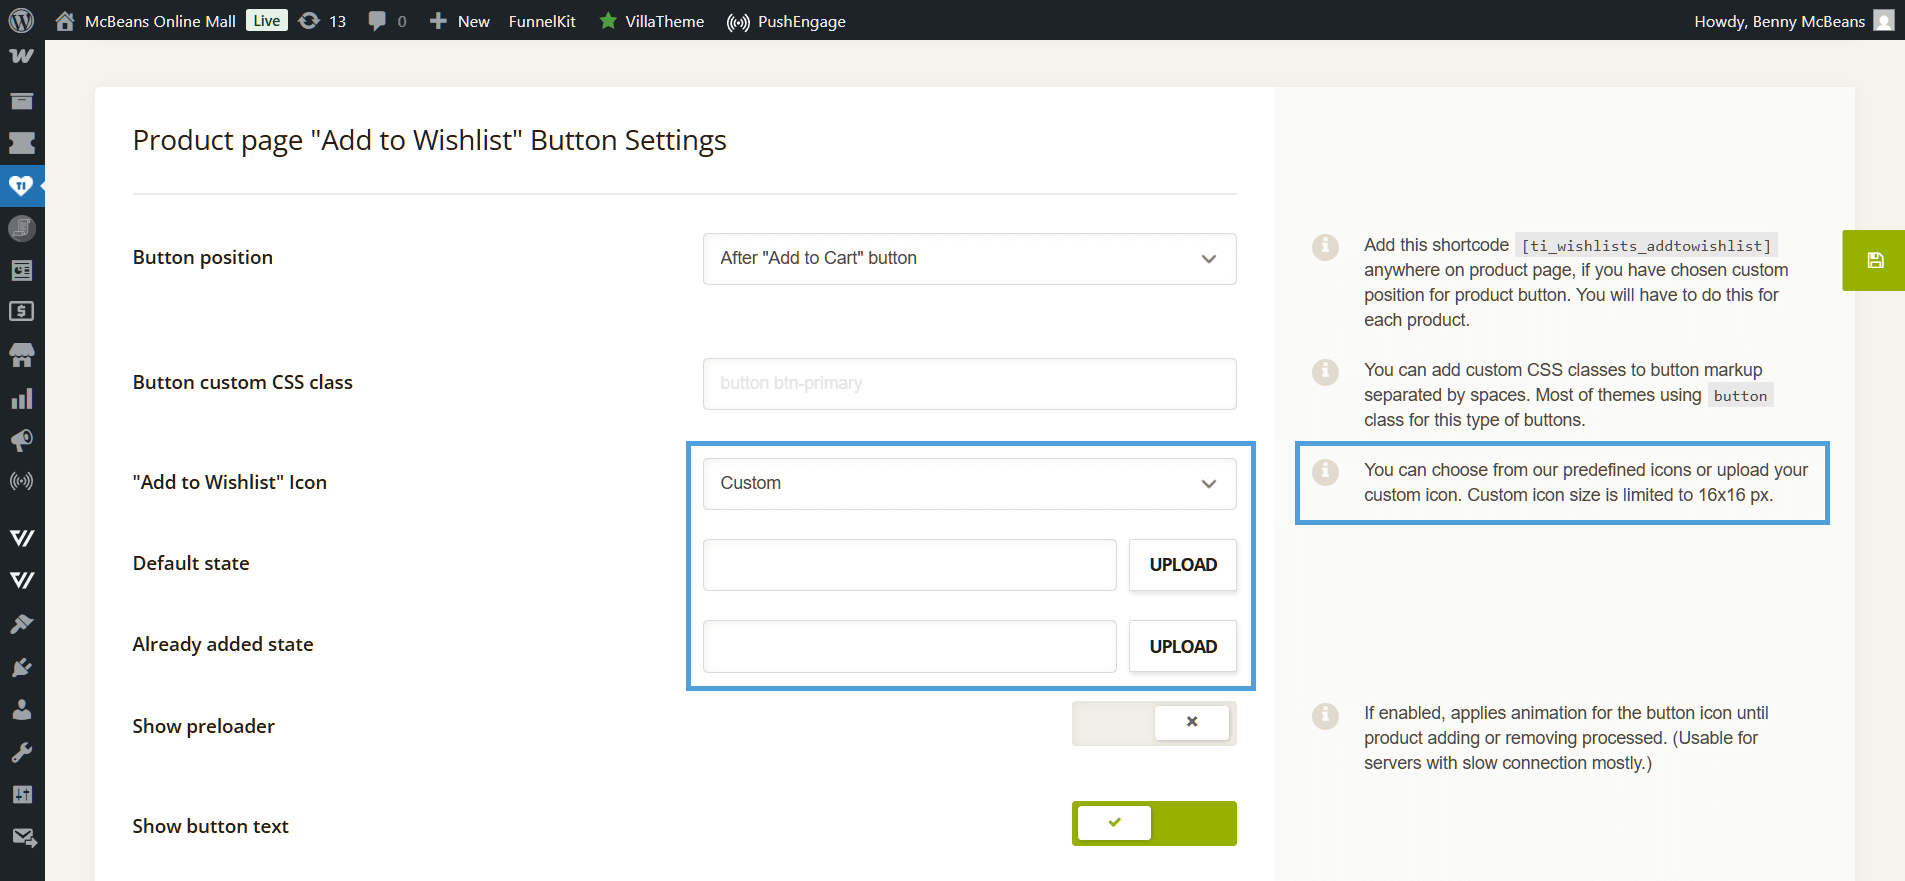This screenshot has height=881, width=1905.
Task: Enable the Show preloader toggle
Action: tap(1154, 723)
